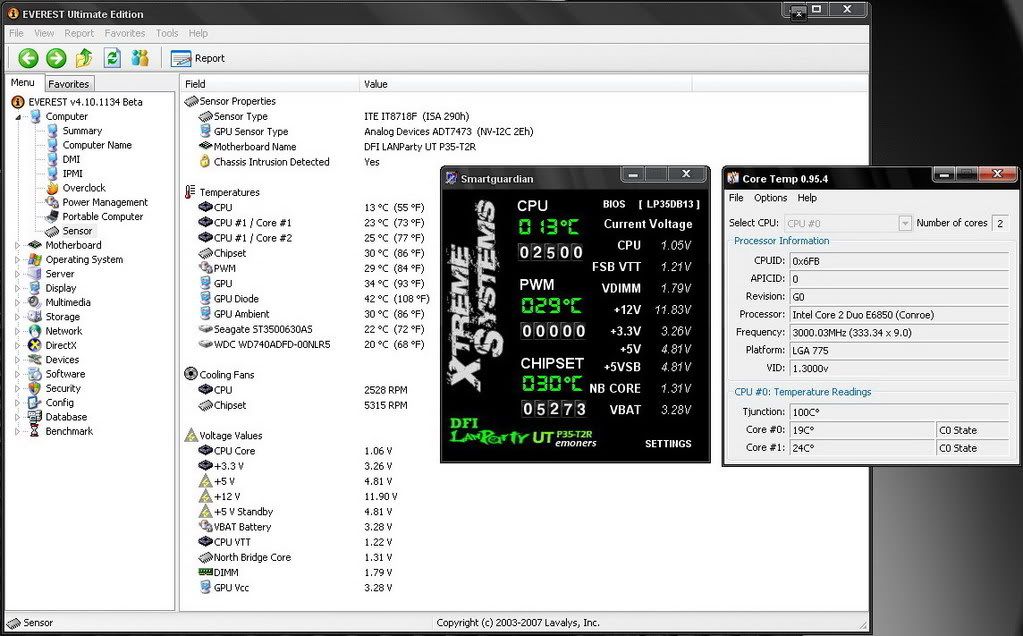Select Power Management in the Computer tree

tap(104, 202)
